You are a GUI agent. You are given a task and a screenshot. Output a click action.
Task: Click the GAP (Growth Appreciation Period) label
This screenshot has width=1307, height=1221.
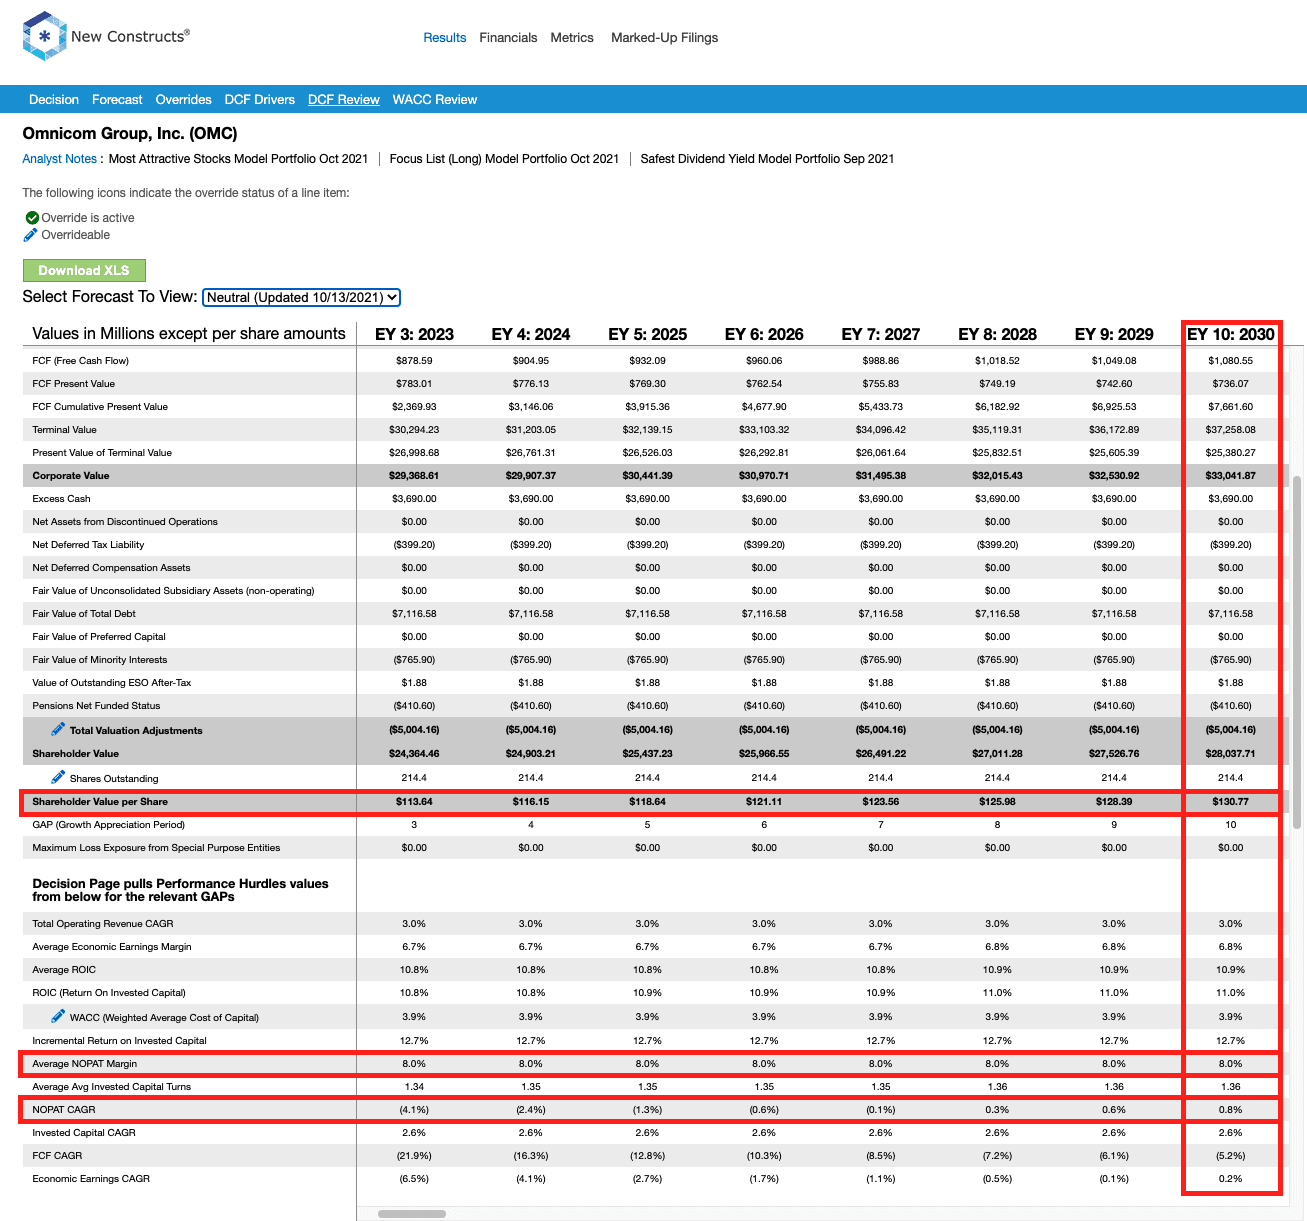pos(109,825)
